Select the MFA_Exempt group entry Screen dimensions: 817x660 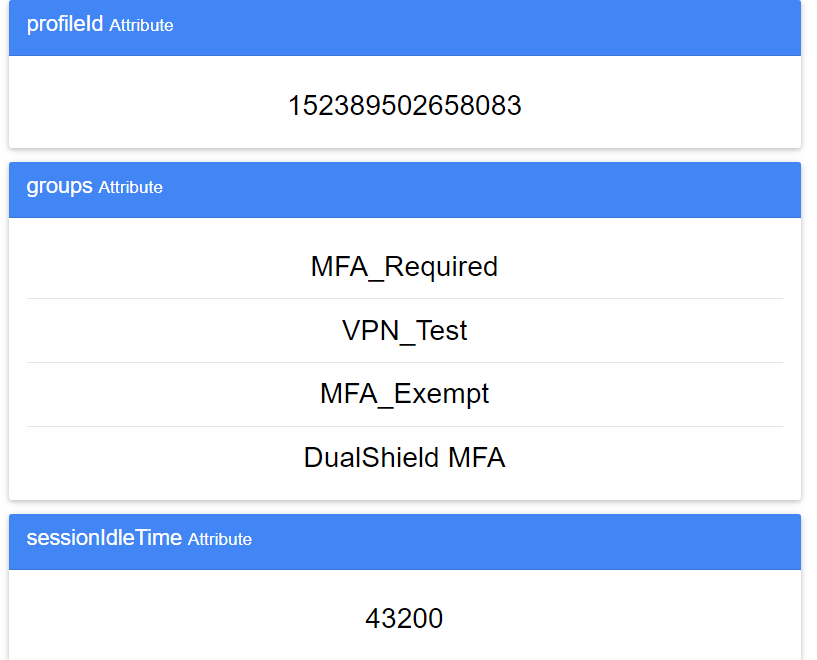click(x=404, y=394)
